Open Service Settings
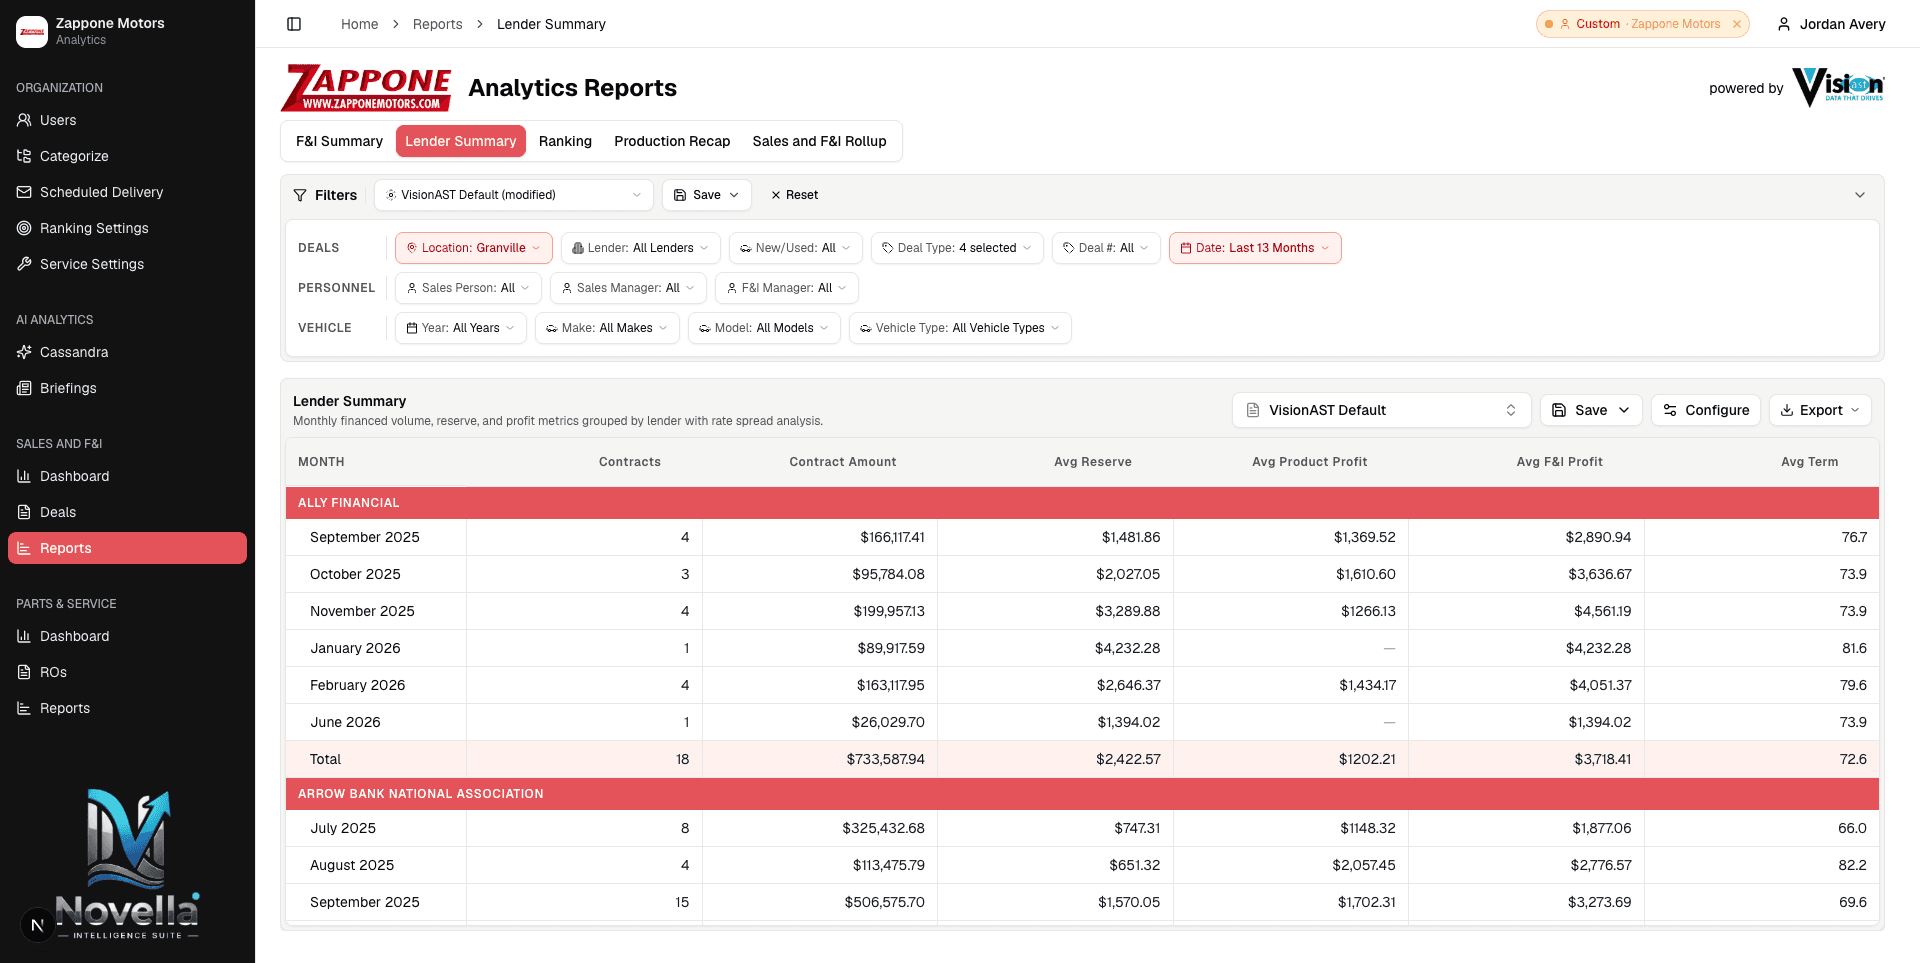Image resolution: width=1920 pixels, height=963 pixels. [x=127, y=264]
